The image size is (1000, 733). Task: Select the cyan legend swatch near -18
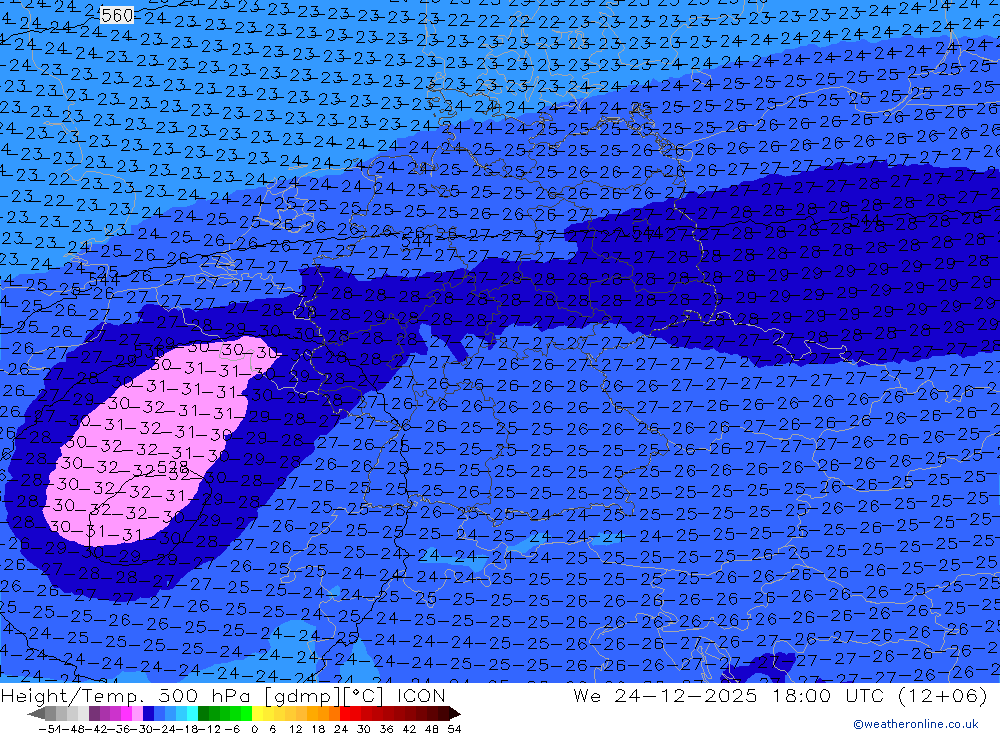(192, 713)
